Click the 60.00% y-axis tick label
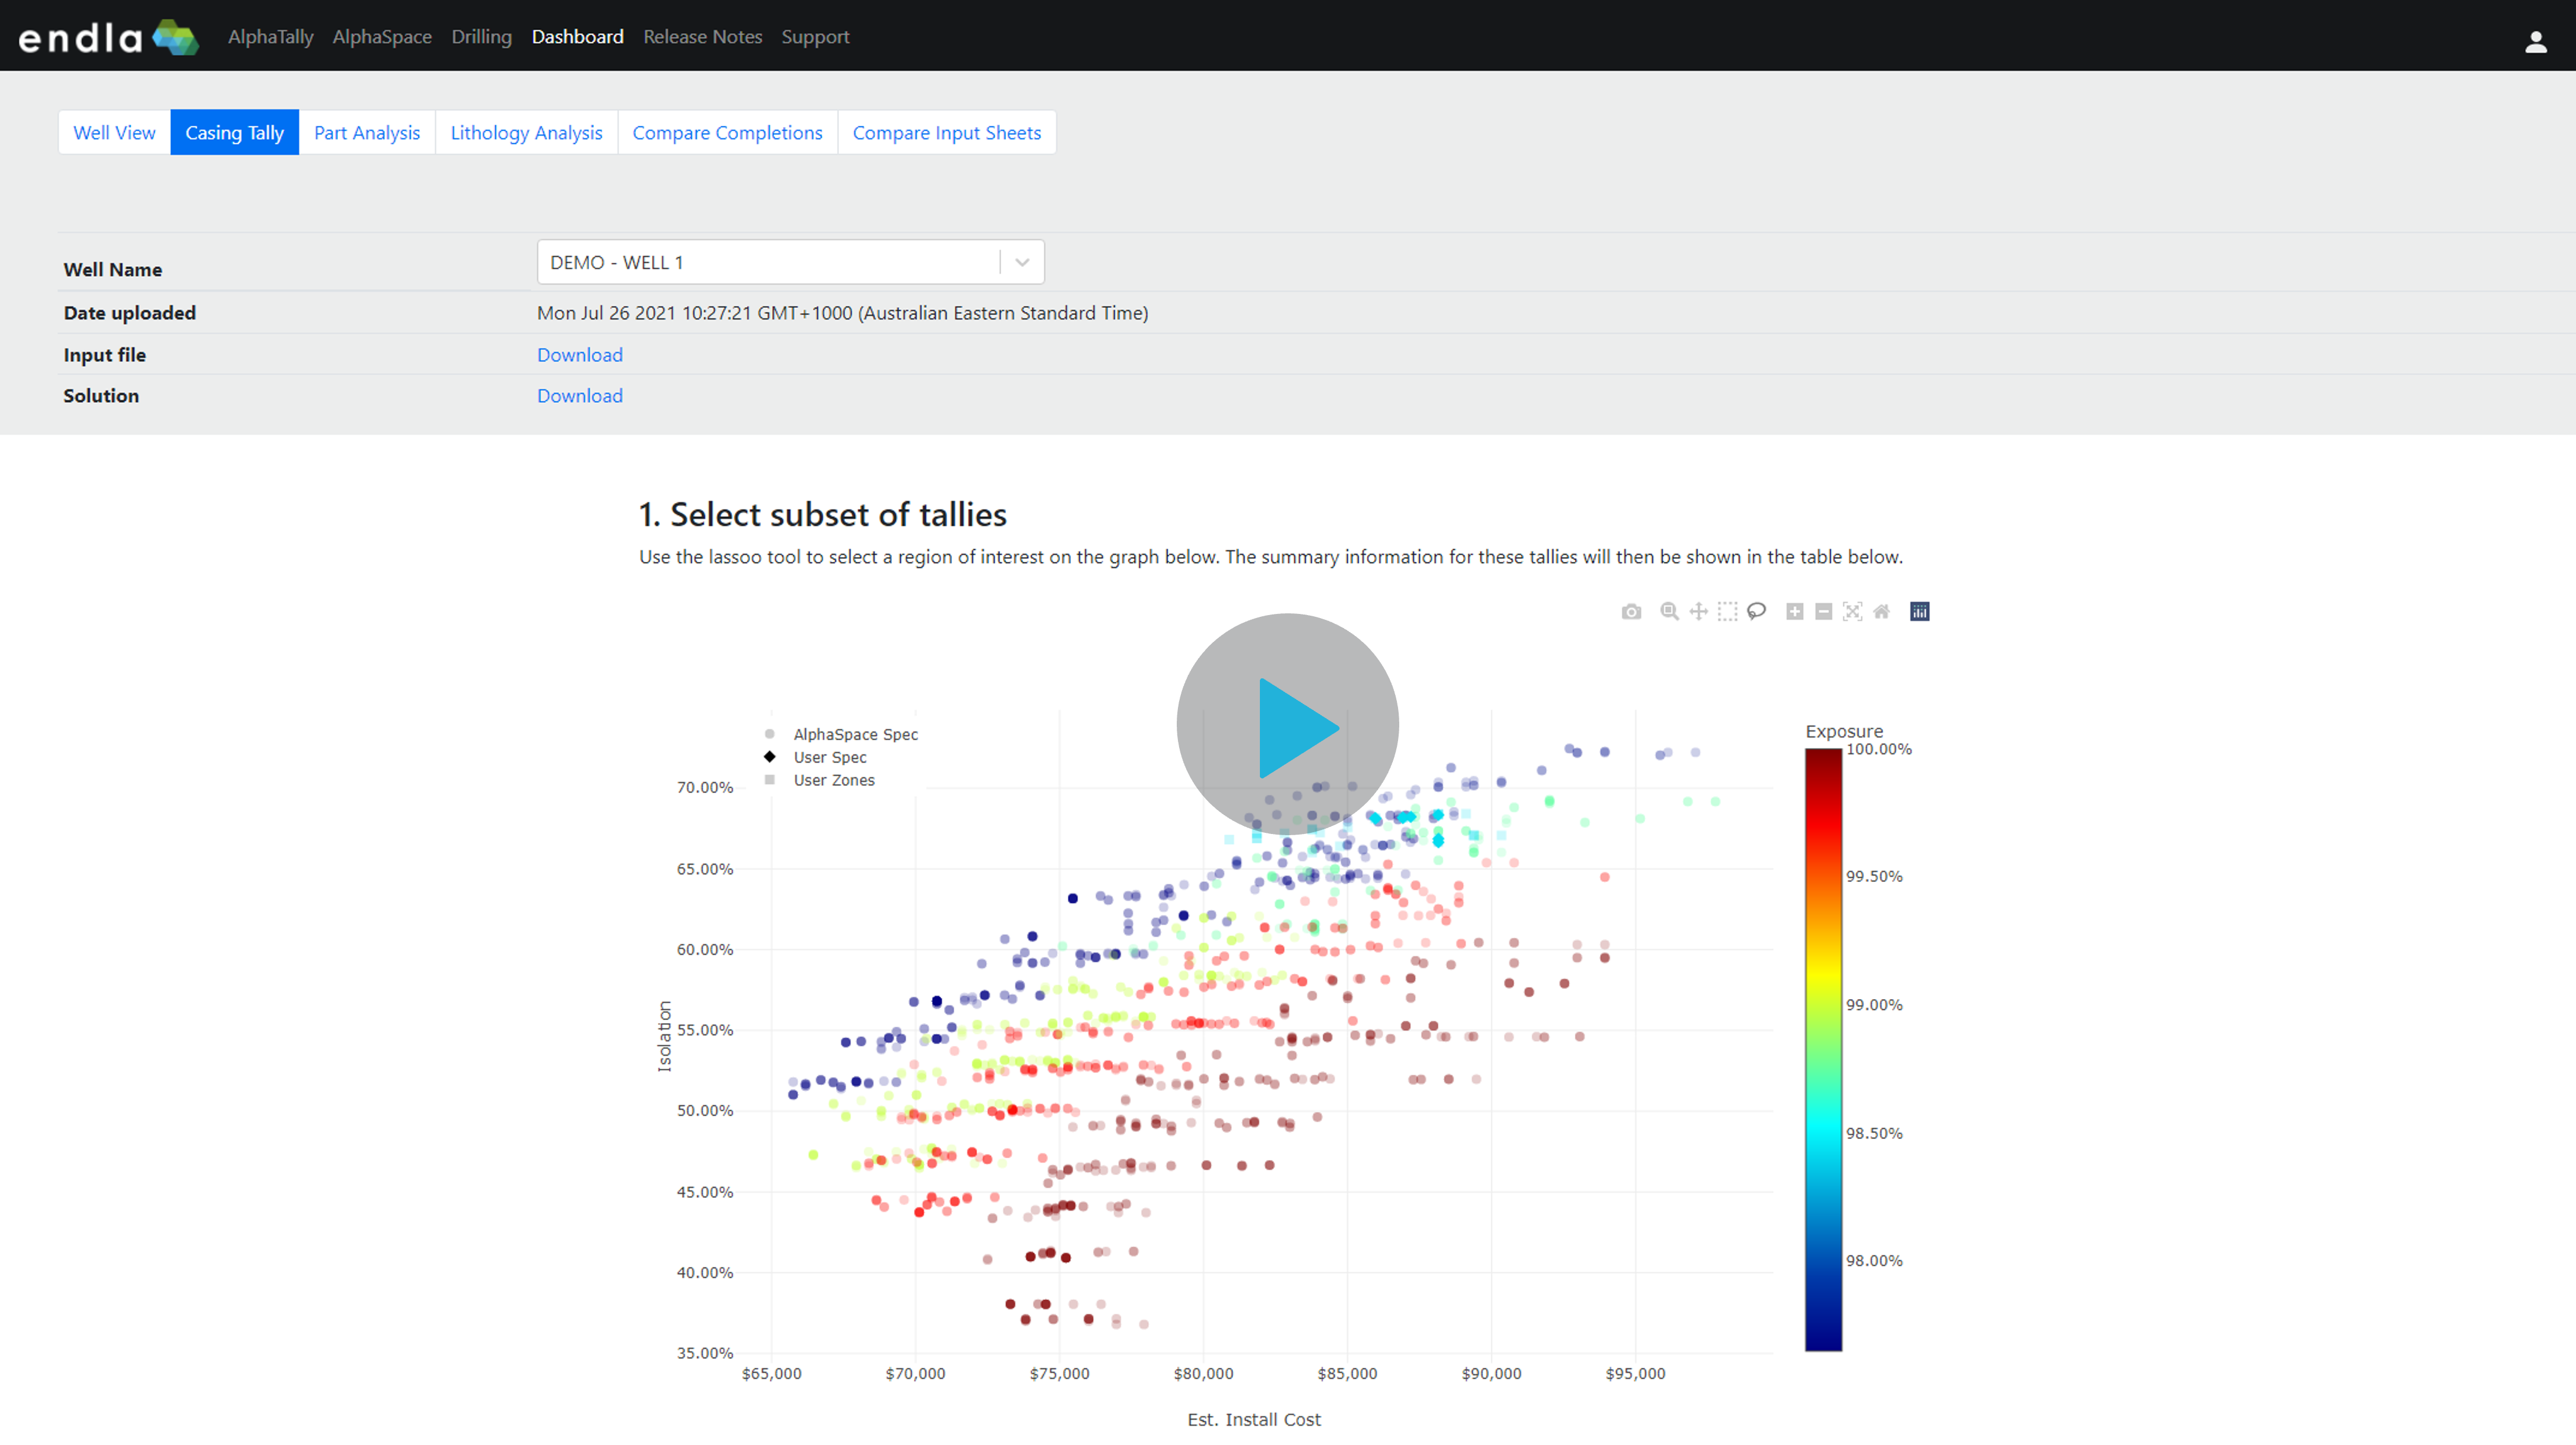 (x=705, y=949)
